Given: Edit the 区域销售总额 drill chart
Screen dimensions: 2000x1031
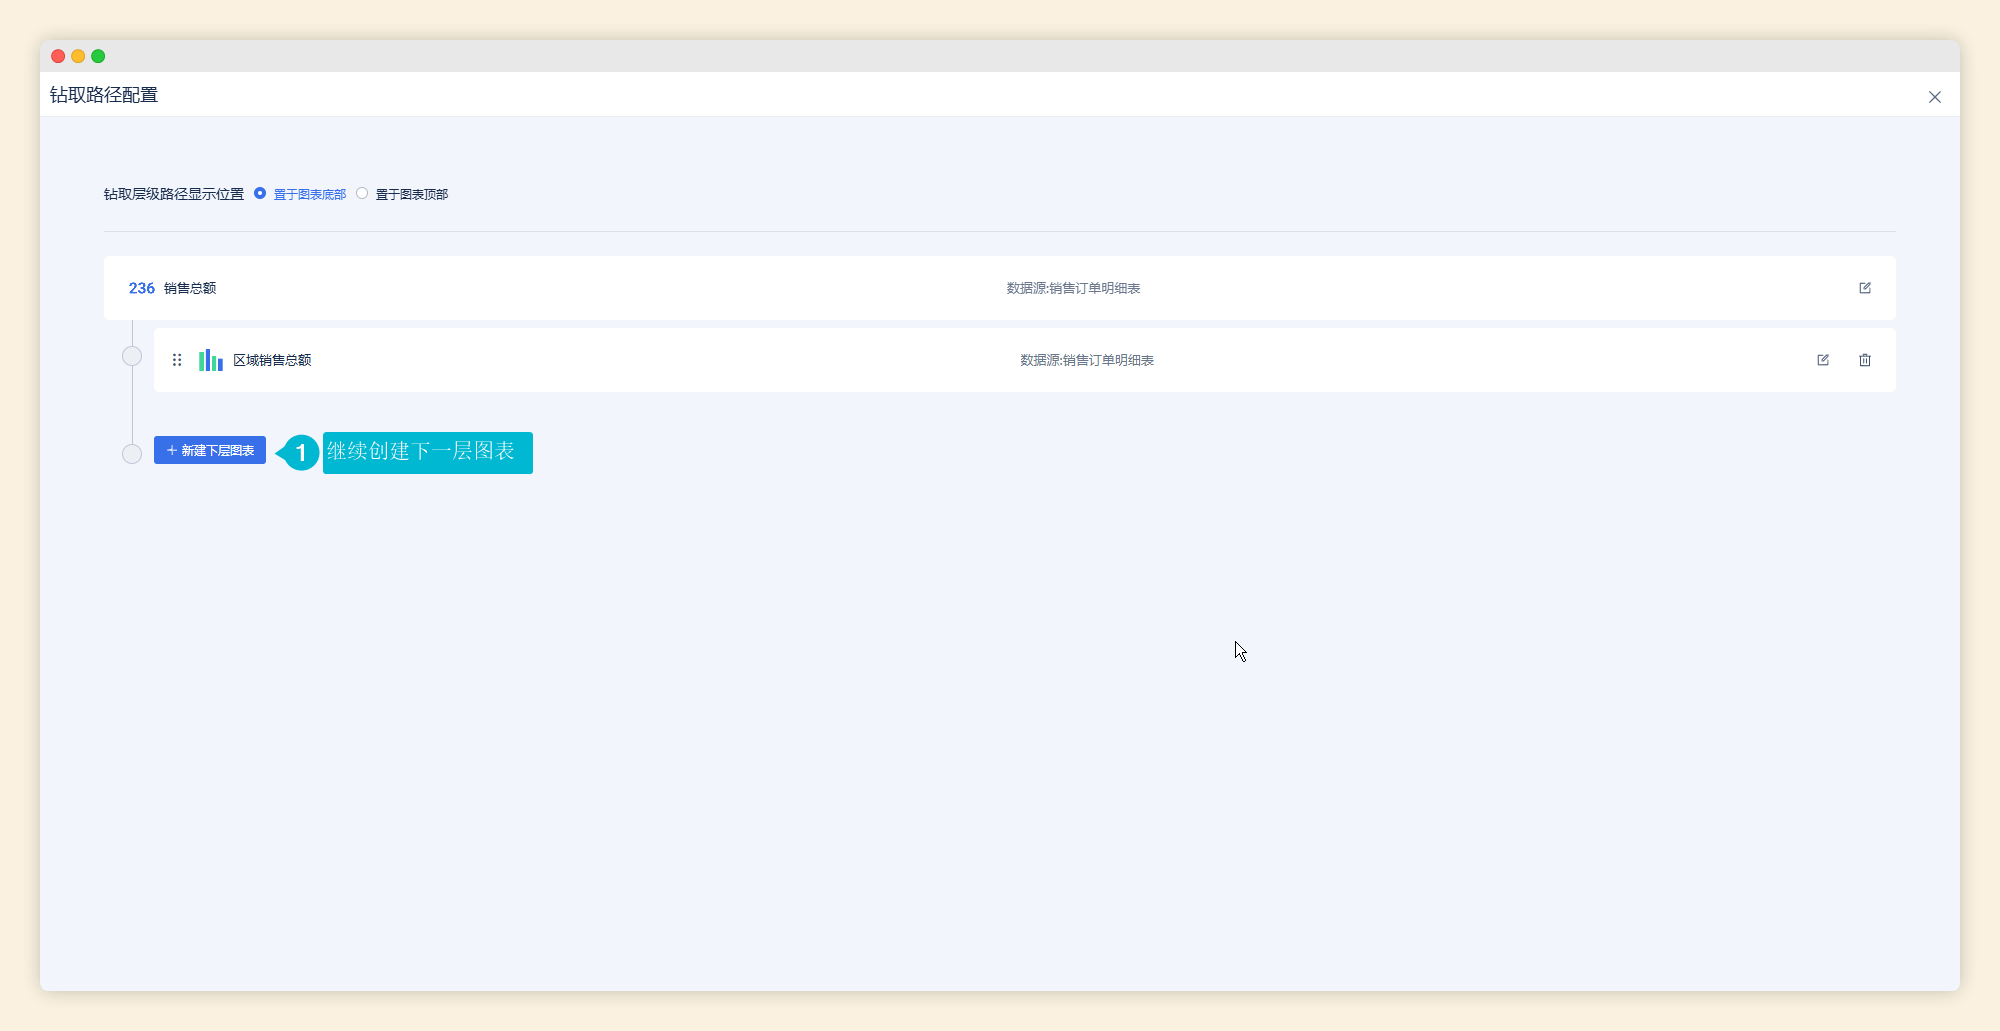Looking at the screenshot, I should 1823,360.
